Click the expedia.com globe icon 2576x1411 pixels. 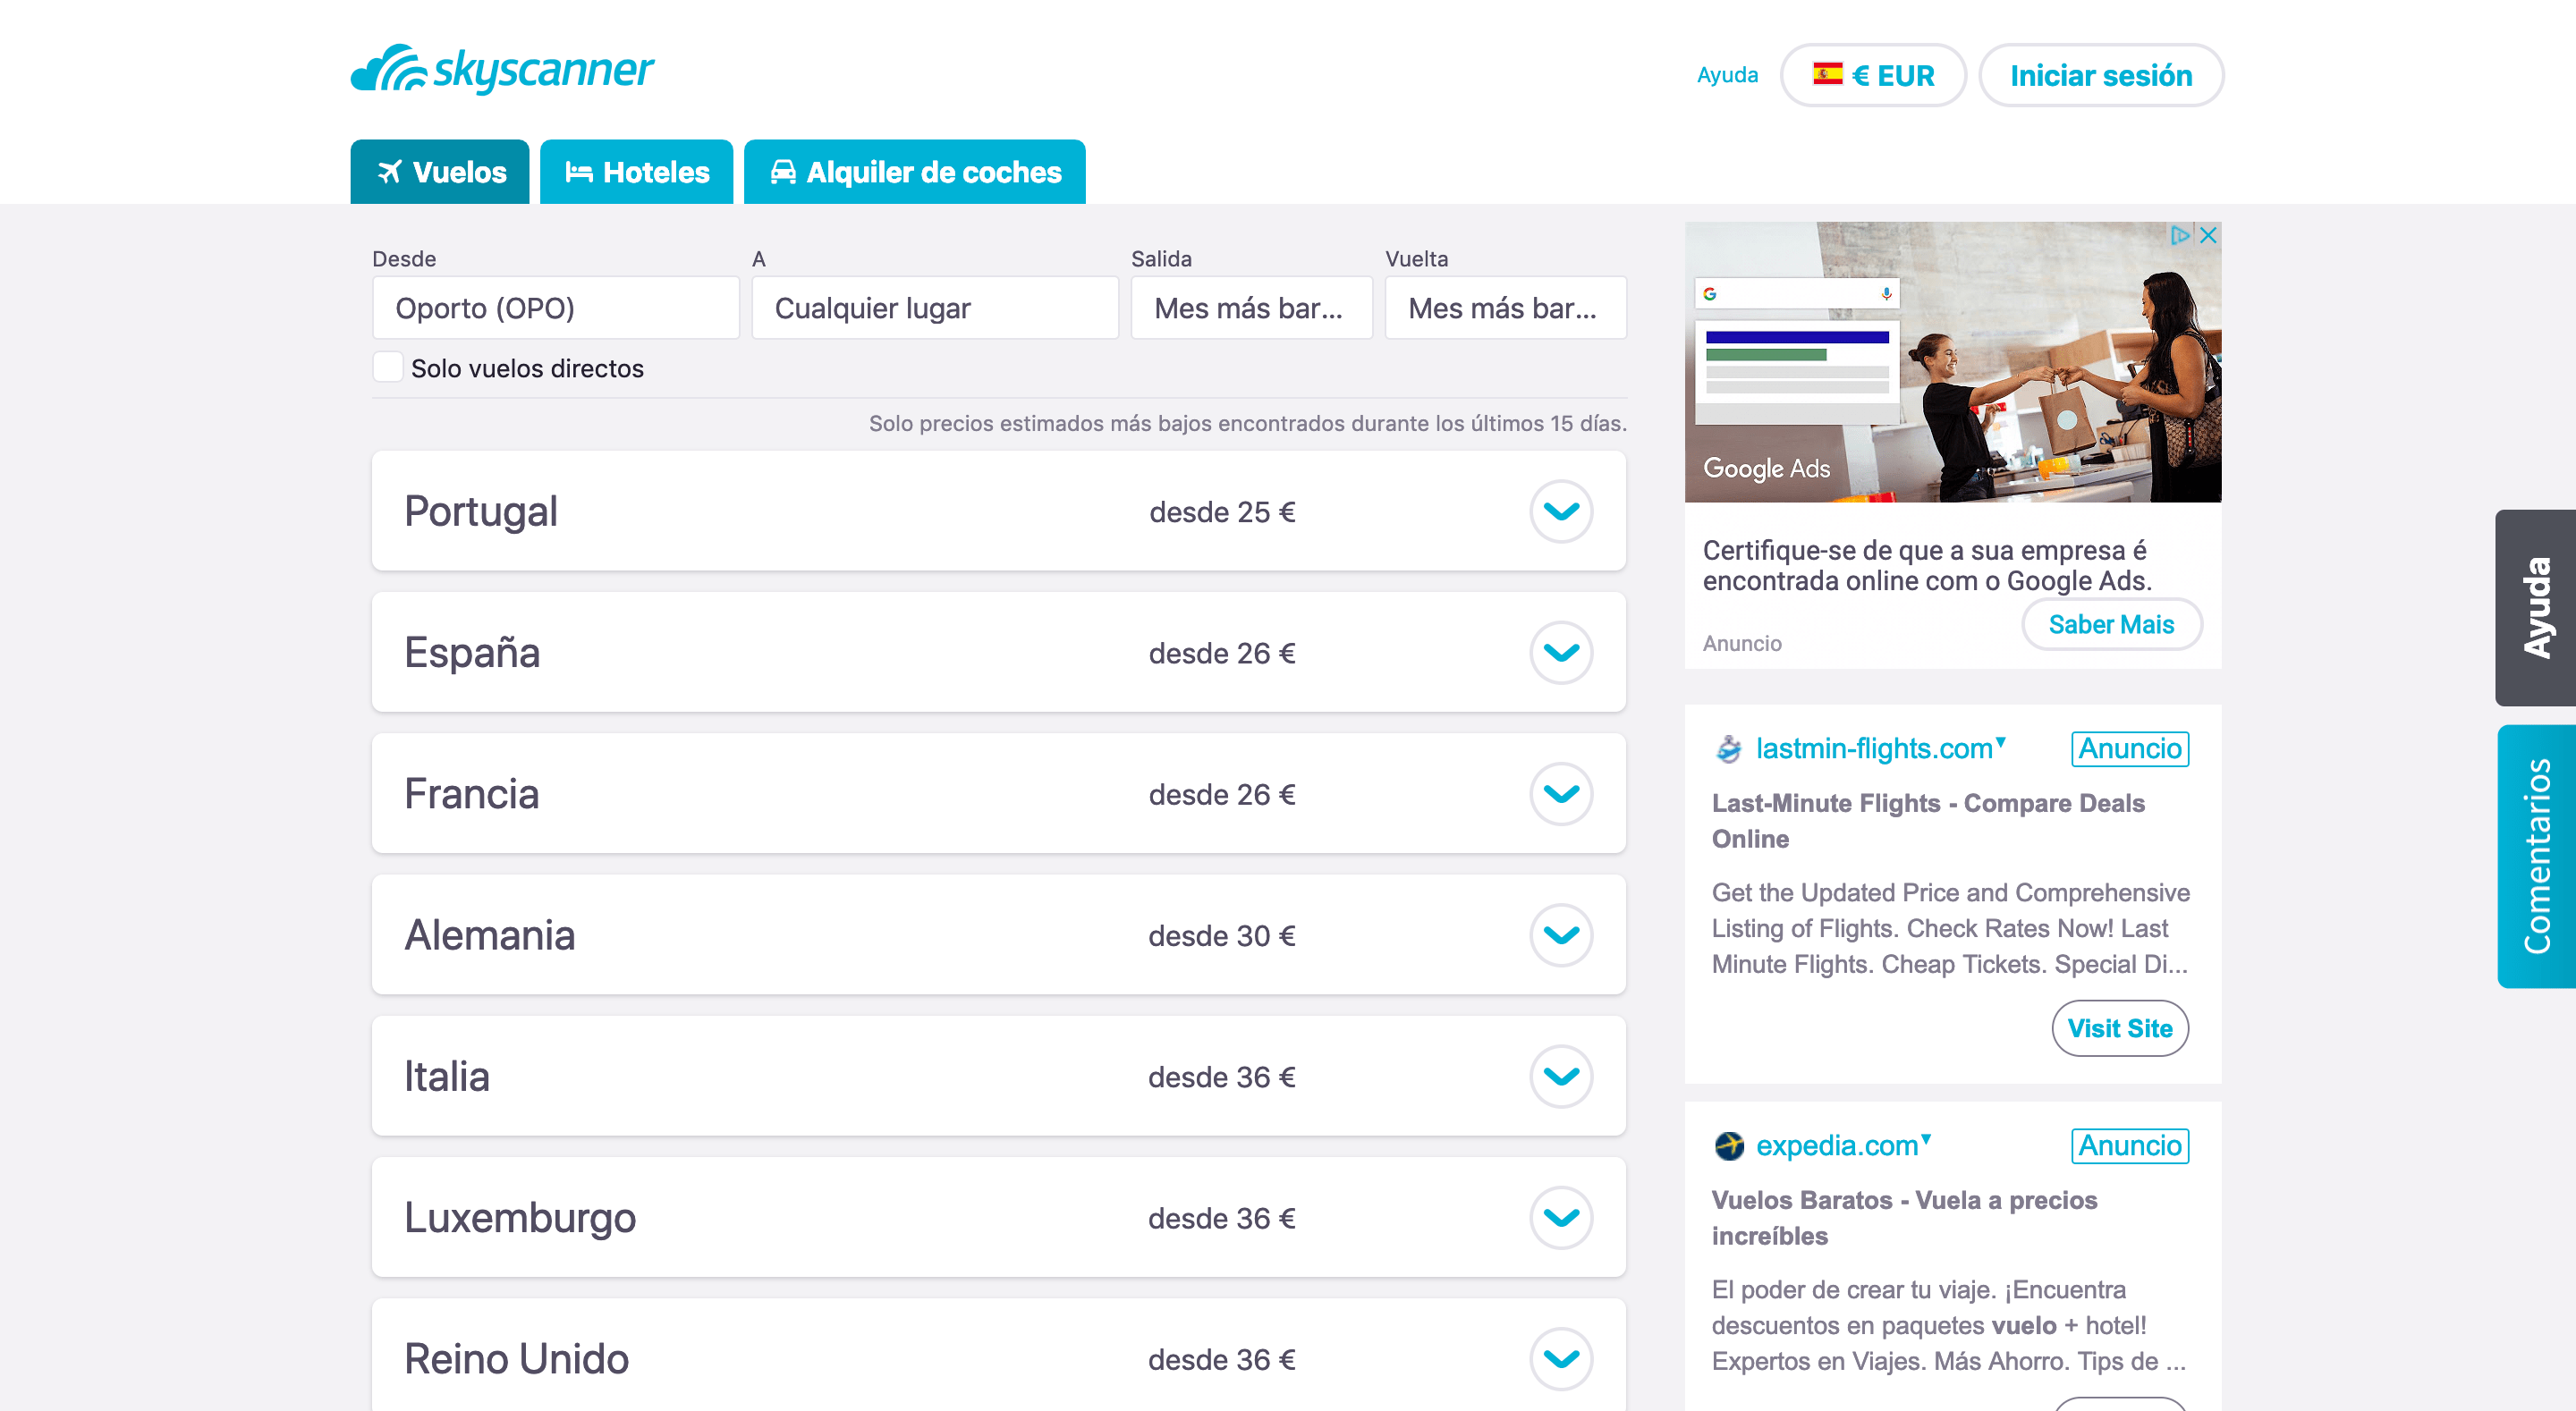click(x=1728, y=1145)
